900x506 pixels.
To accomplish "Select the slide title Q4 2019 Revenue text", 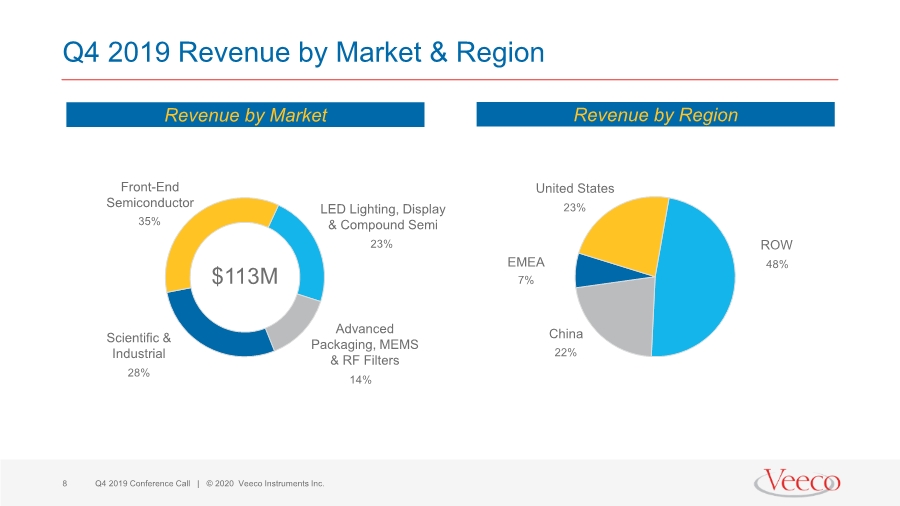I will (303, 52).
